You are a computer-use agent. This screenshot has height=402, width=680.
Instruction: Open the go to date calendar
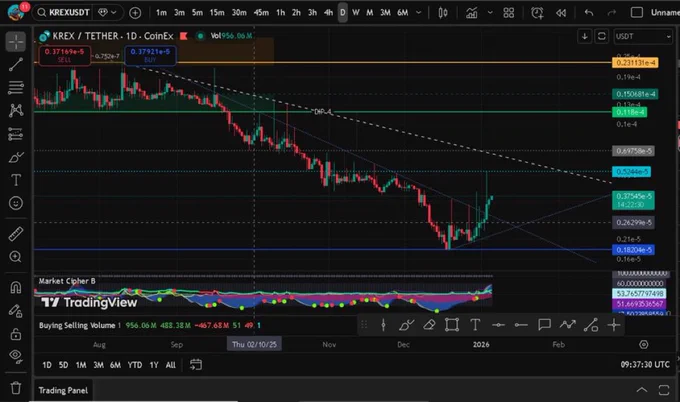(x=196, y=365)
